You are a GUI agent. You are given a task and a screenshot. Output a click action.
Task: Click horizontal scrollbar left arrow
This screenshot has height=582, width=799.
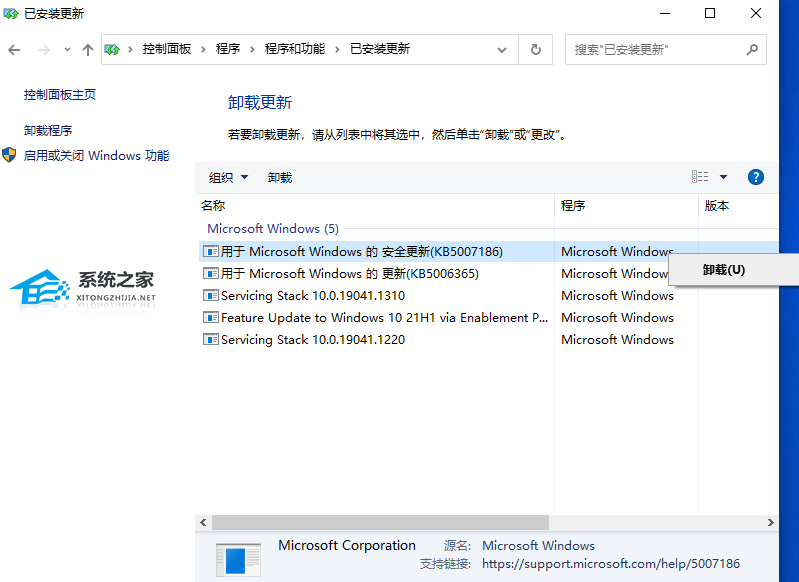click(x=203, y=522)
